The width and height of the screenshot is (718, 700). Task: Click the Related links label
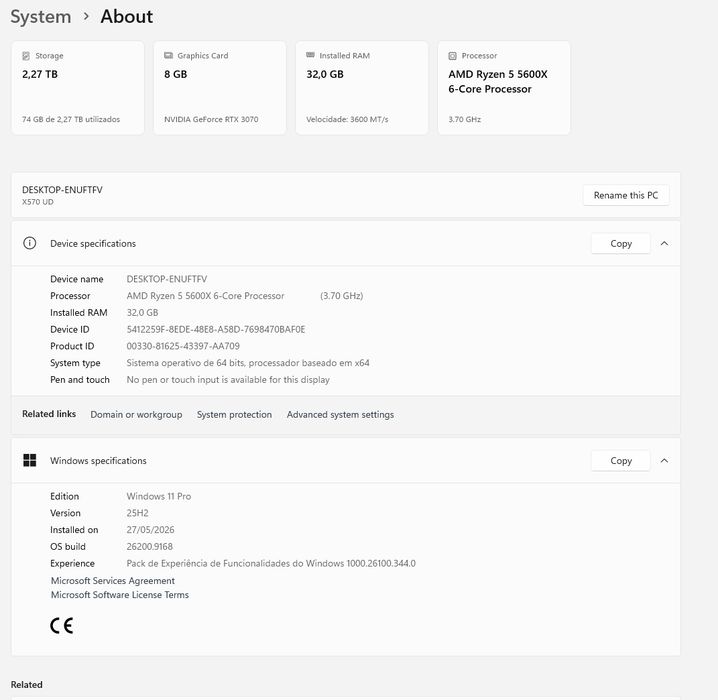tap(49, 414)
